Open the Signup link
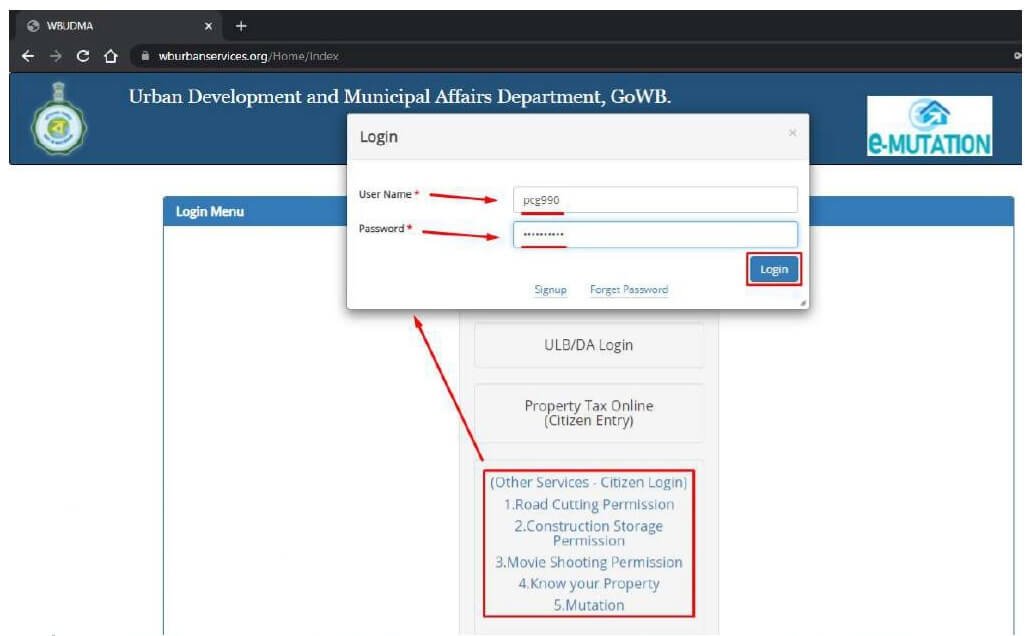 (550, 290)
